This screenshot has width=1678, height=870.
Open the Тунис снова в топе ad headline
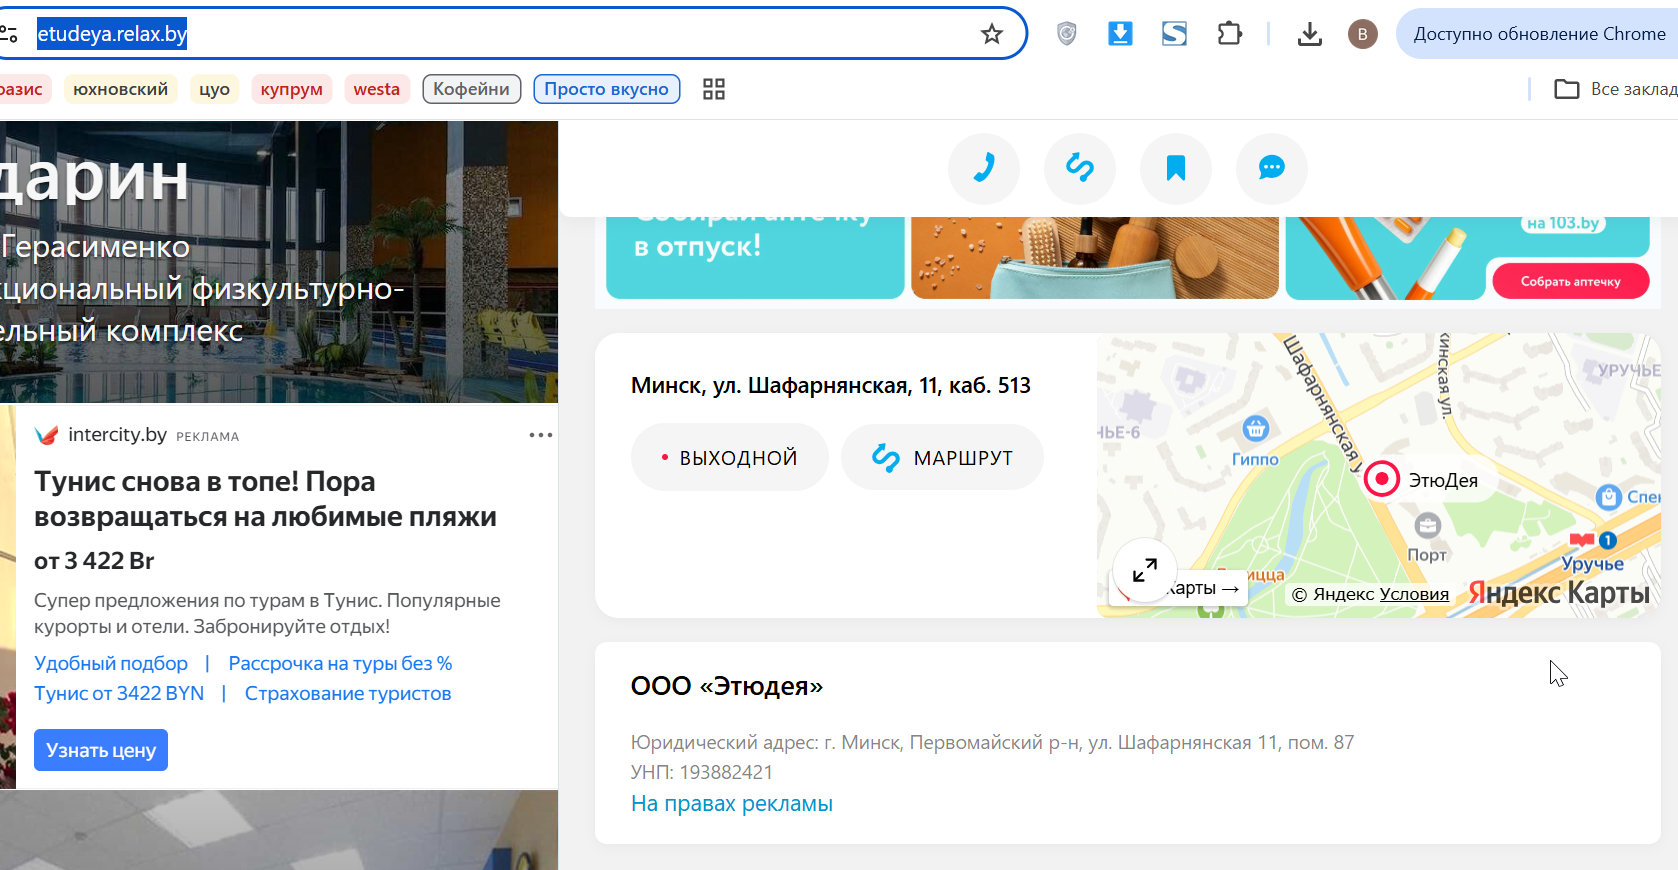click(265, 499)
